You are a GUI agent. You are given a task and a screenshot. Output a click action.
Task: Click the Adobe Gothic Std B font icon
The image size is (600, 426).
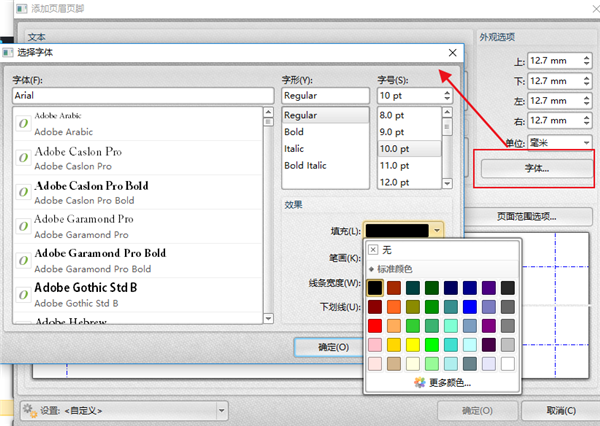[x=23, y=295]
